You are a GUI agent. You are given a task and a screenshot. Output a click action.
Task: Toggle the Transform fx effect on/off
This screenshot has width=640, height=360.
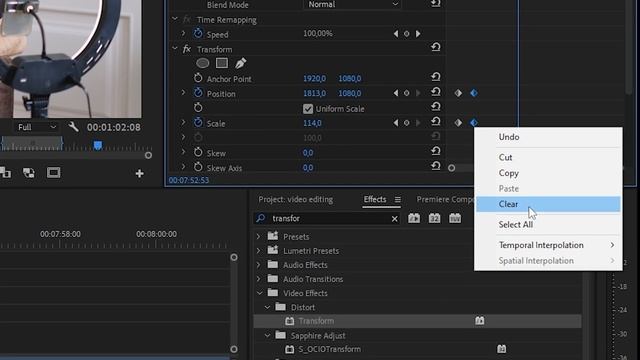click(x=187, y=49)
